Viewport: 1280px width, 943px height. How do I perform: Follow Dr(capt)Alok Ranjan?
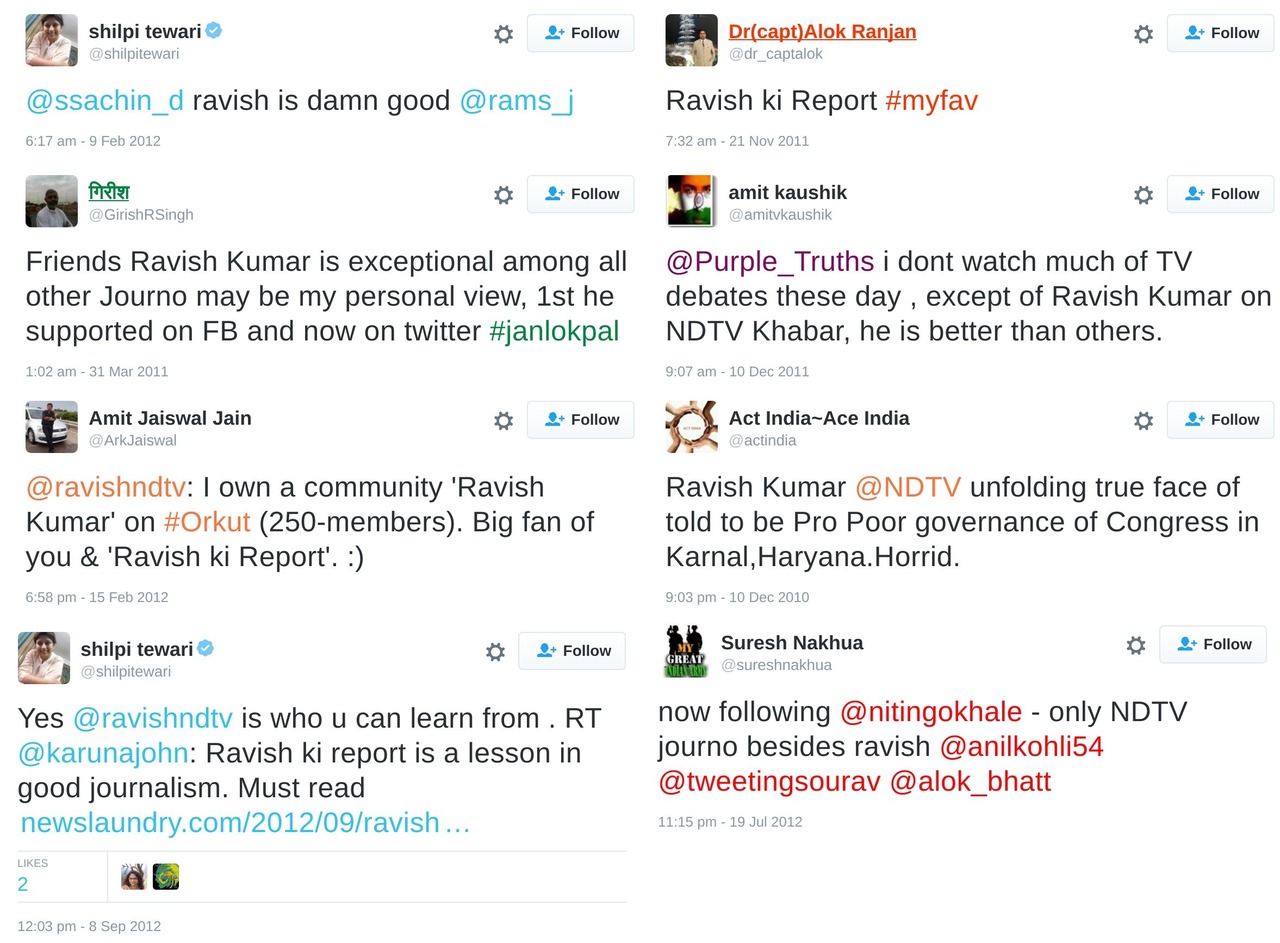1220,33
